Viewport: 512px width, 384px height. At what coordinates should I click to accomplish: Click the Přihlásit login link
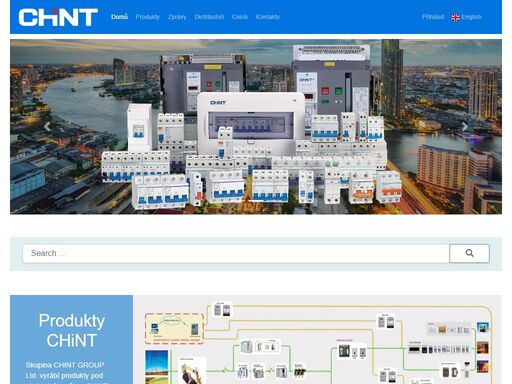pyautogui.click(x=433, y=17)
